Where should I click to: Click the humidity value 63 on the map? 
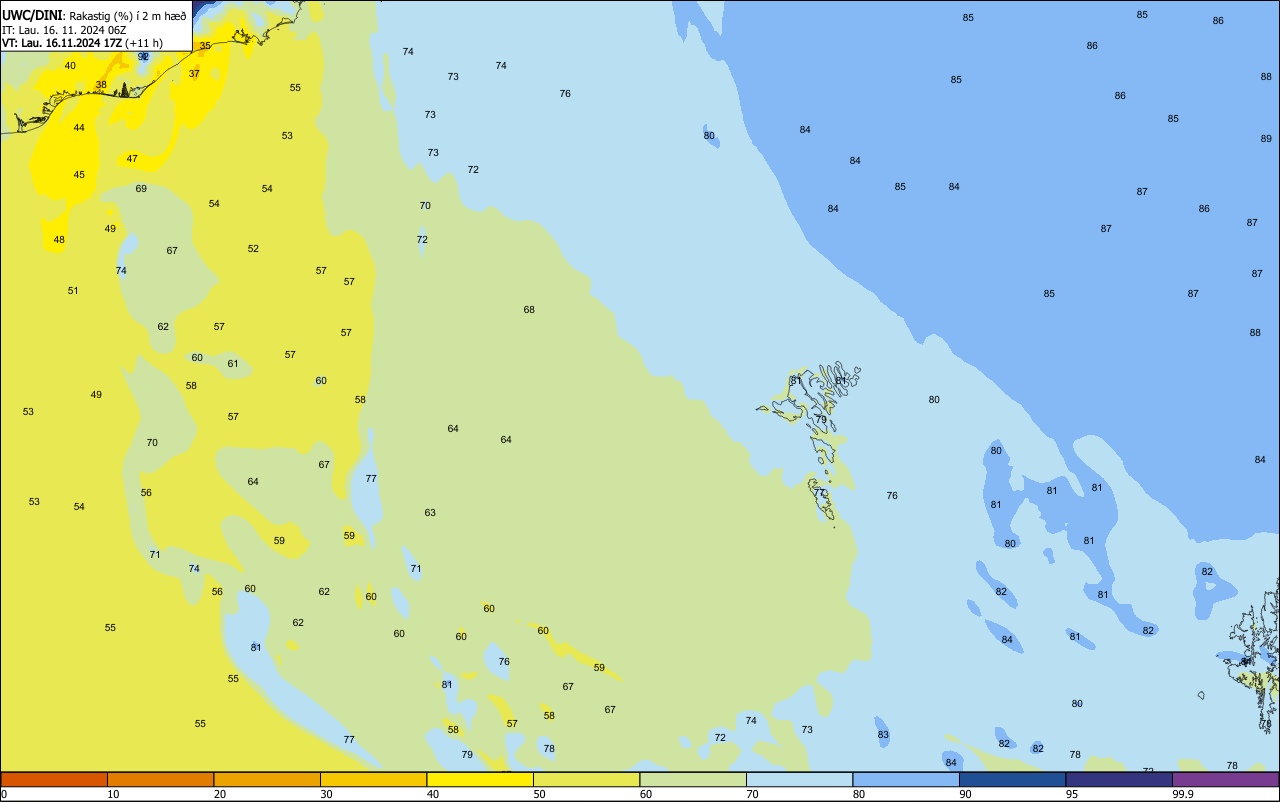430,513
